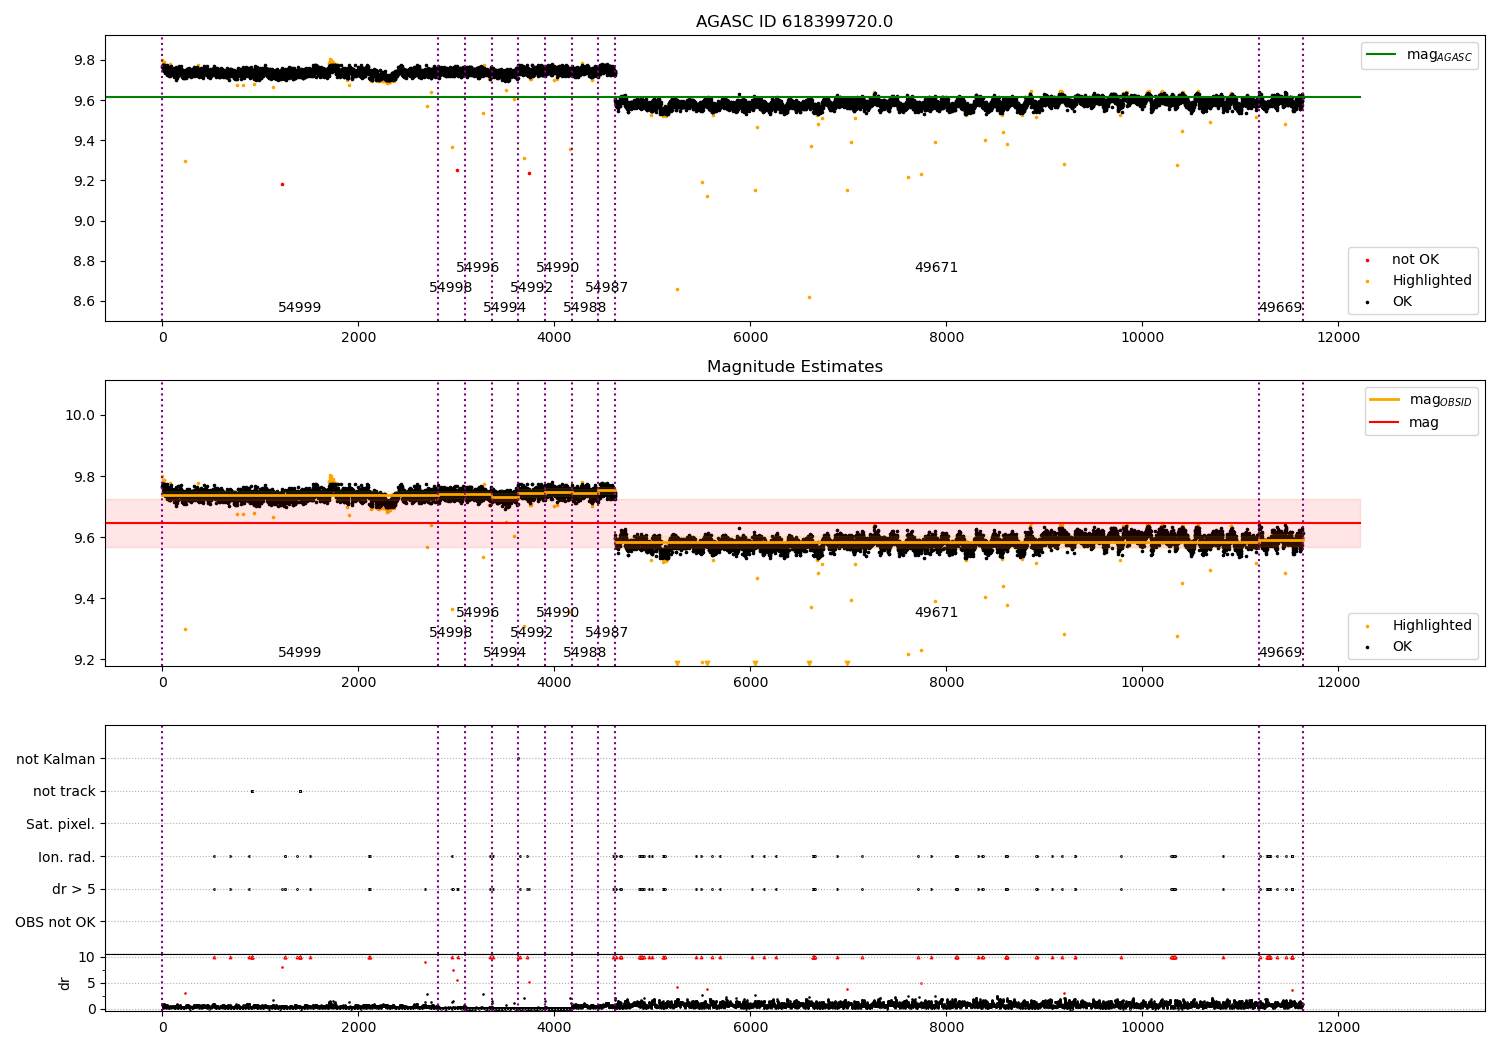This screenshot has height=1050, width=1500.
Task: Click the 9.0 y-axis tick in top plot
Action: (x=84, y=222)
